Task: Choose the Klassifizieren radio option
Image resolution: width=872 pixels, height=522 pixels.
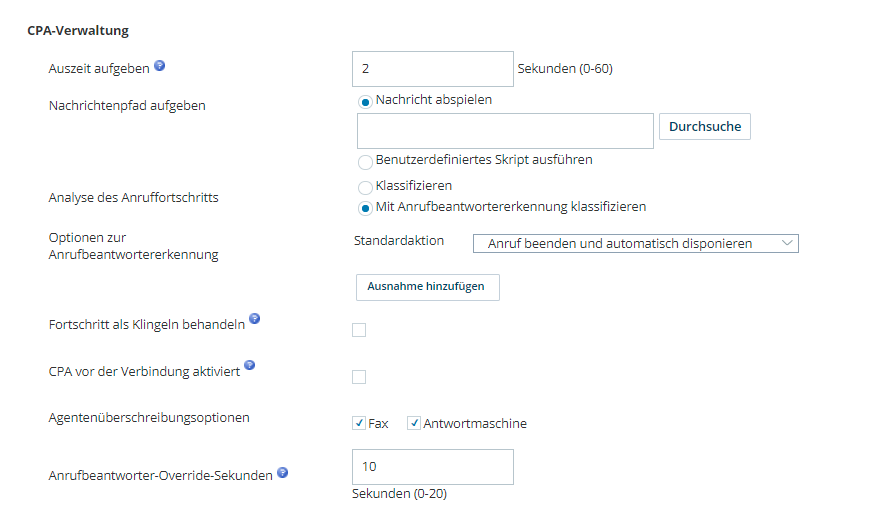Action: [x=365, y=187]
